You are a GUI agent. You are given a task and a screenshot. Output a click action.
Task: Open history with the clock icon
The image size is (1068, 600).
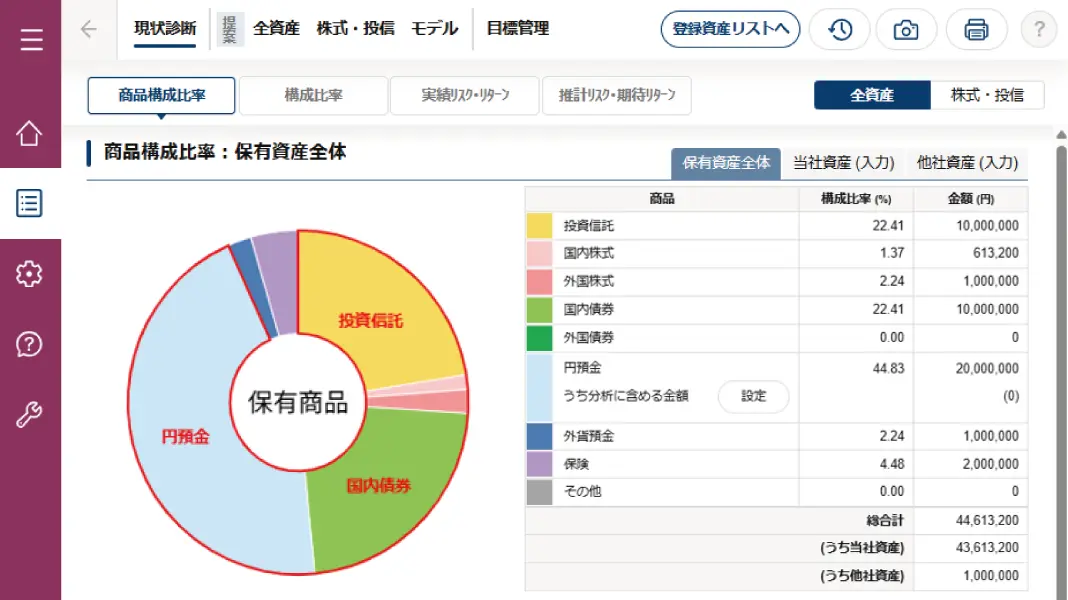click(x=839, y=29)
